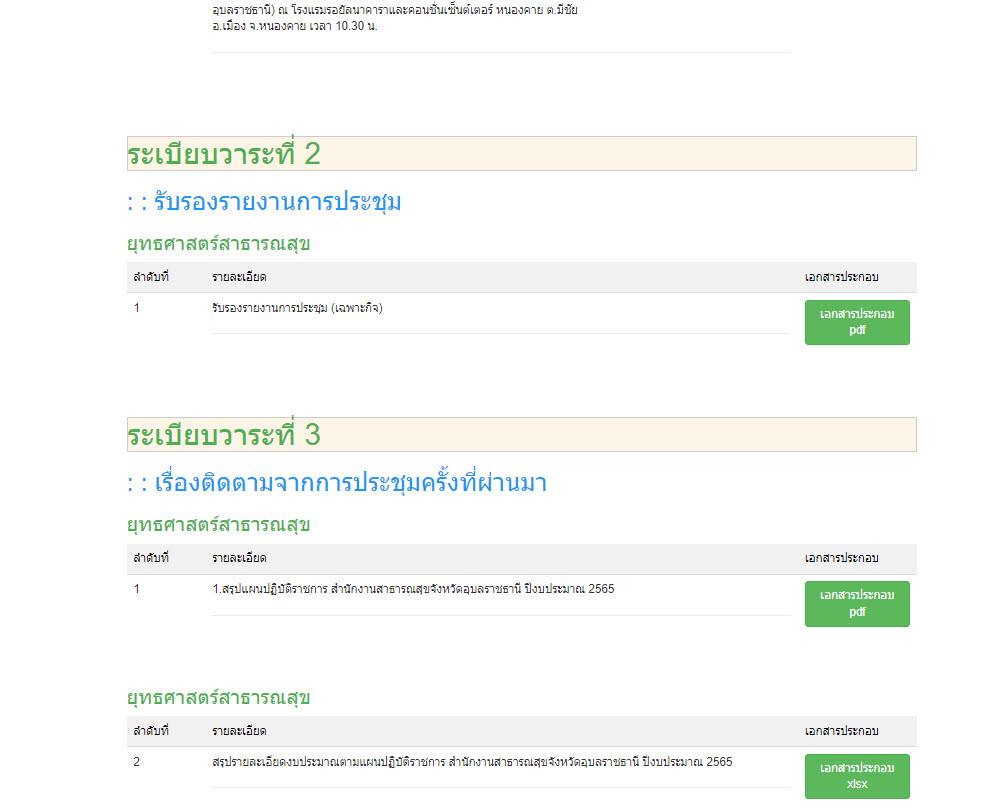The height and width of the screenshot is (808, 1000).
Task: Open the pdf for สรุปแผนปฏิบัติราชการ 2565
Action: [857, 604]
